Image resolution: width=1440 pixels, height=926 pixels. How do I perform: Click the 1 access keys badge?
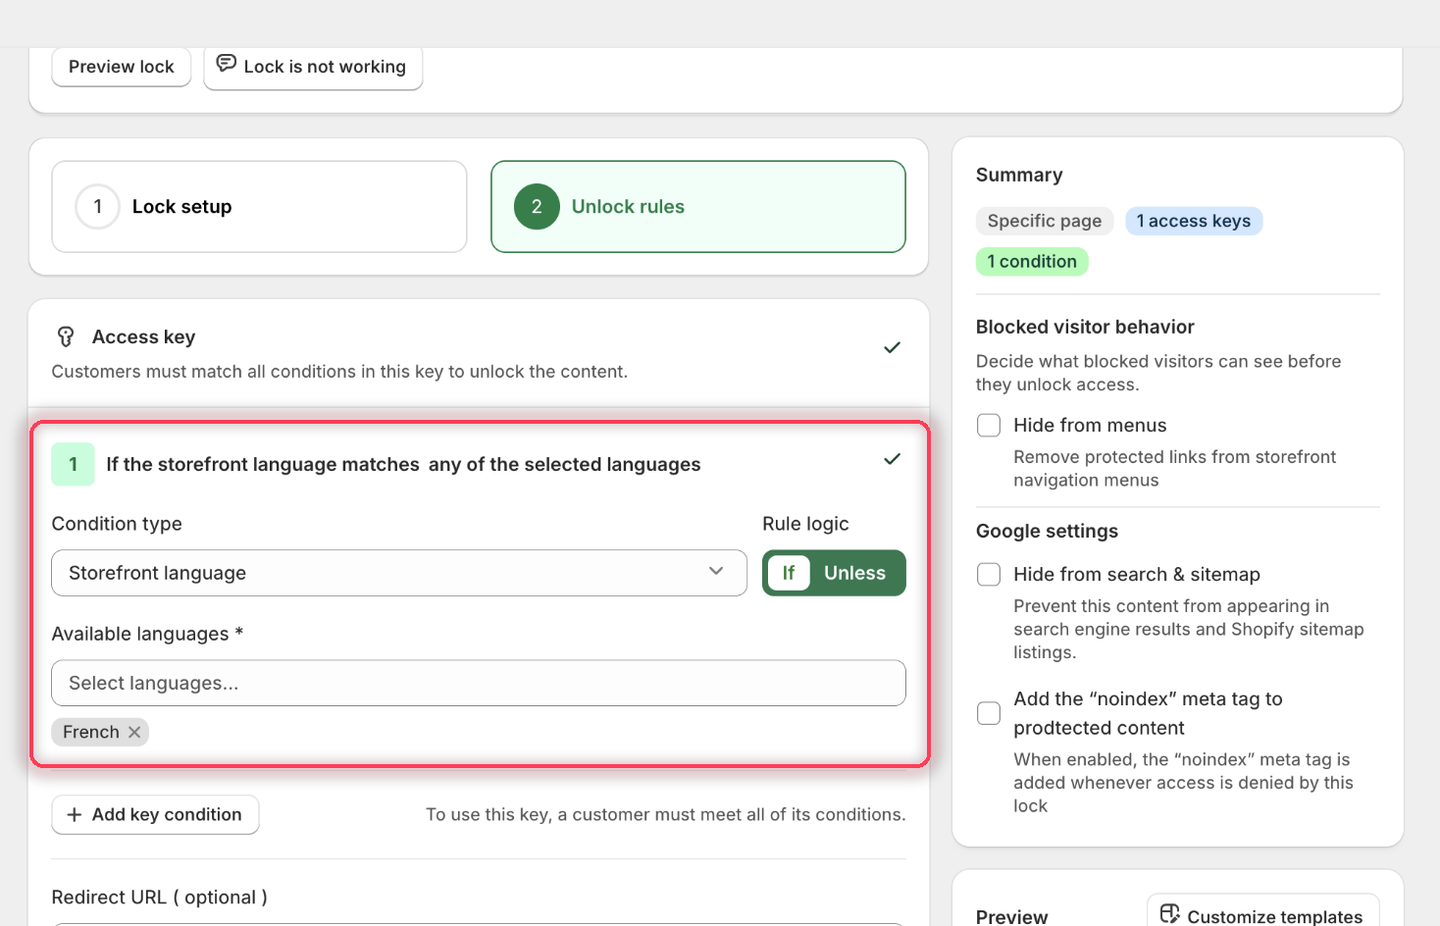coord(1194,221)
